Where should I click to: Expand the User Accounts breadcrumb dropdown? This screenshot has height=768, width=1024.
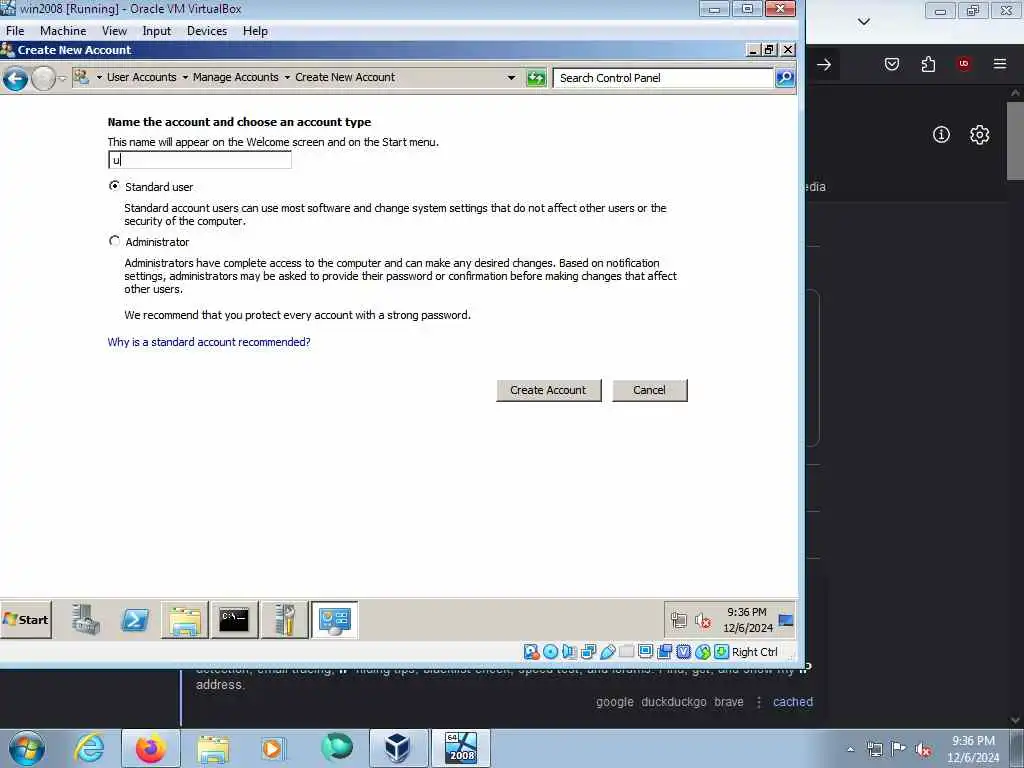tap(185, 78)
